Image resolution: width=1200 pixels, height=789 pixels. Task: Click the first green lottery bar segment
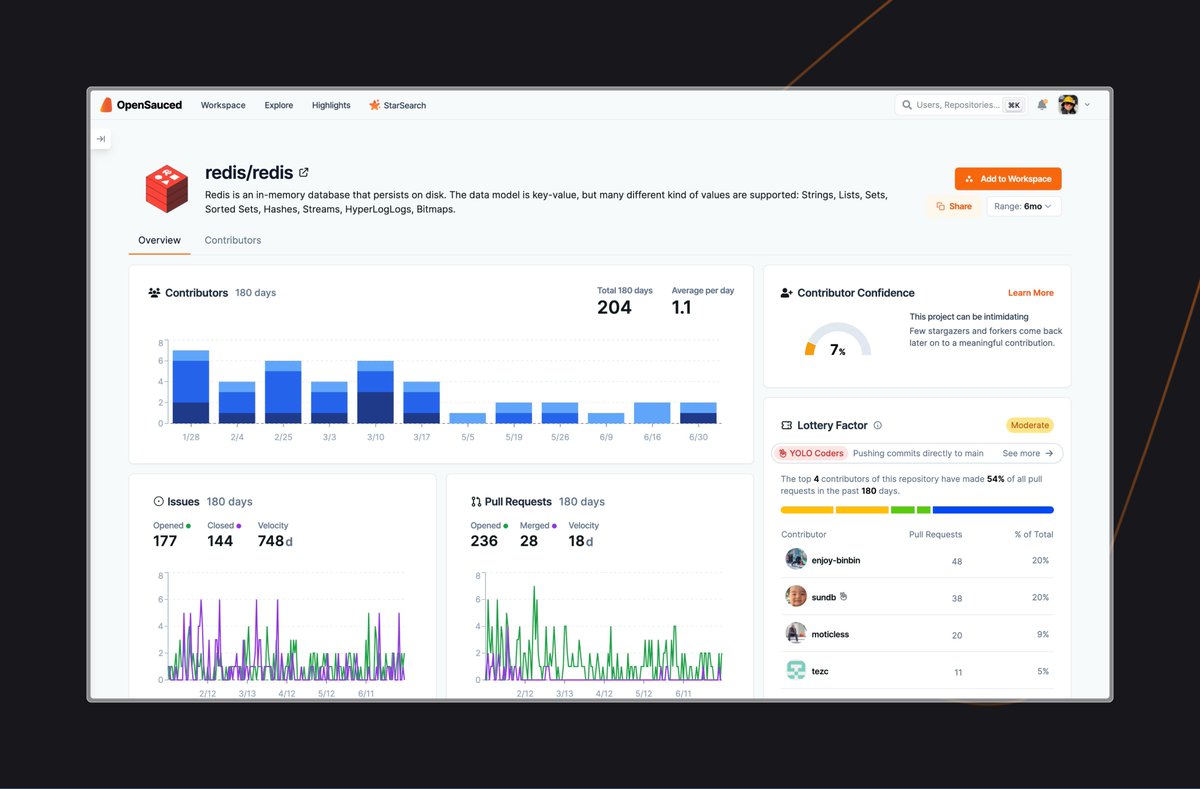click(902, 510)
